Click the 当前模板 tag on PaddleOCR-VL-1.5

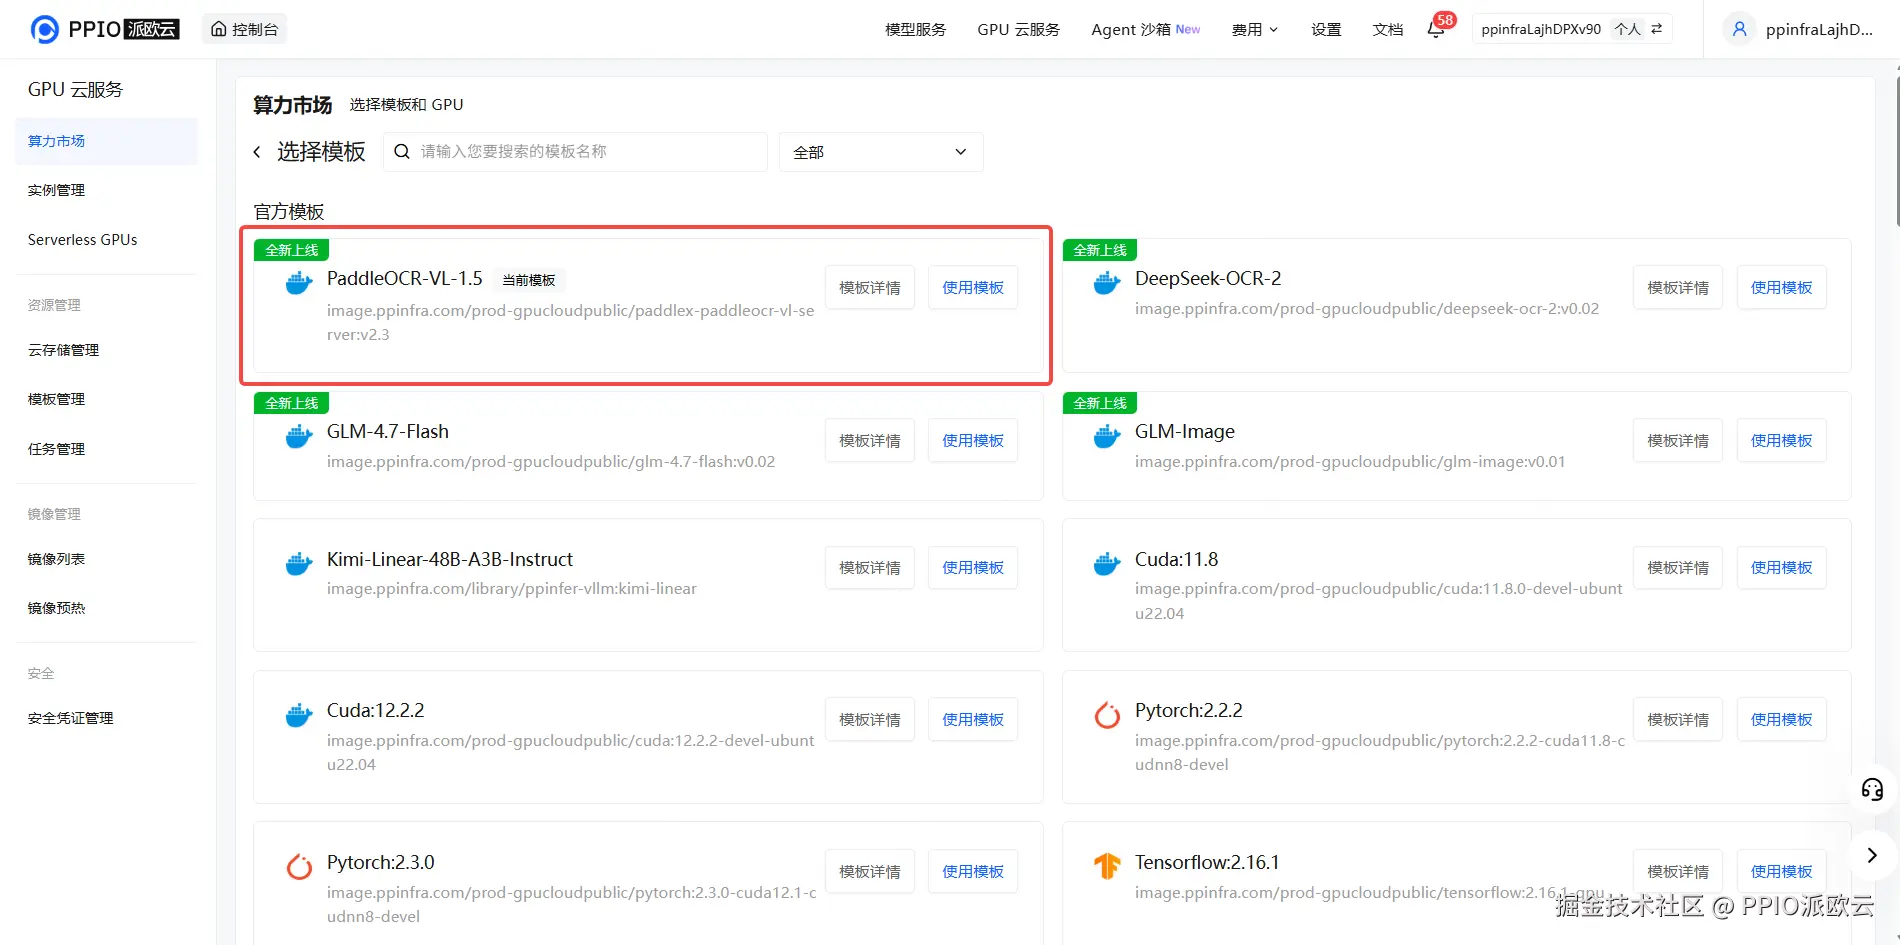point(529,280)
